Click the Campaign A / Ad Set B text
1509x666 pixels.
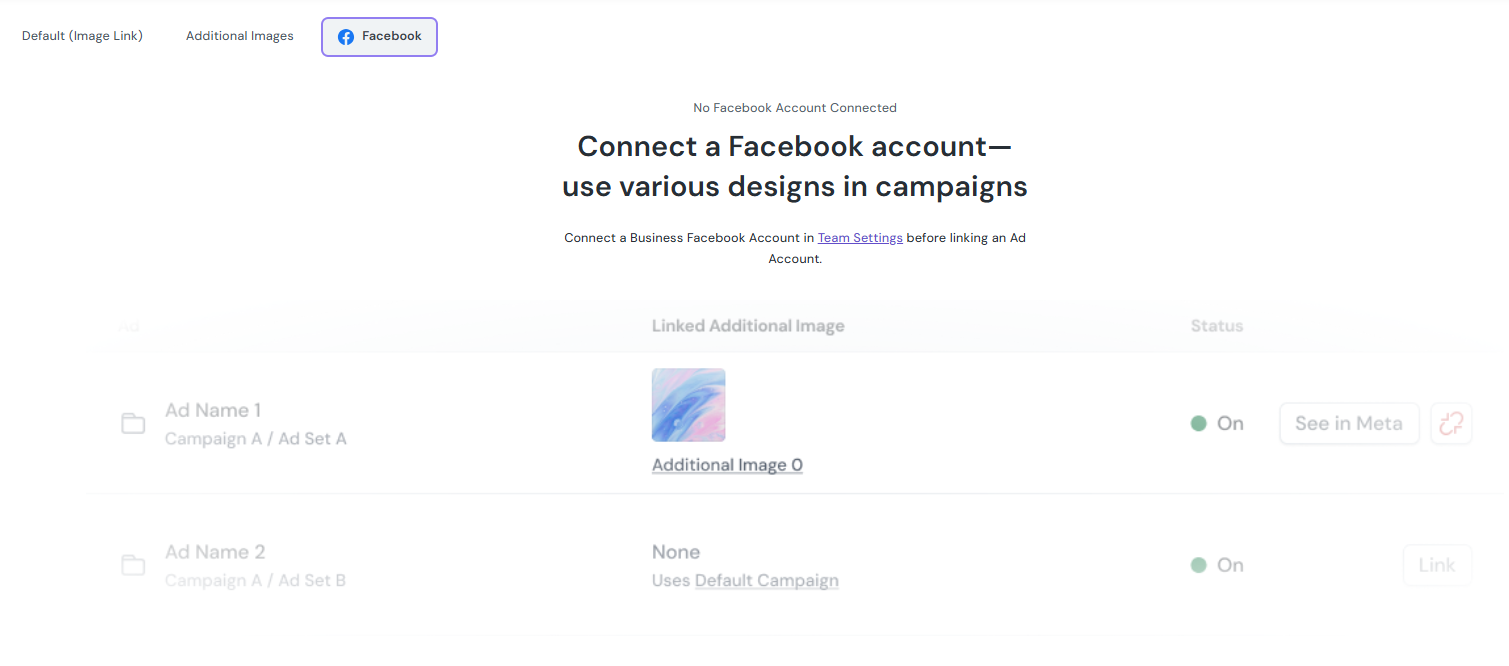point(255,581)
